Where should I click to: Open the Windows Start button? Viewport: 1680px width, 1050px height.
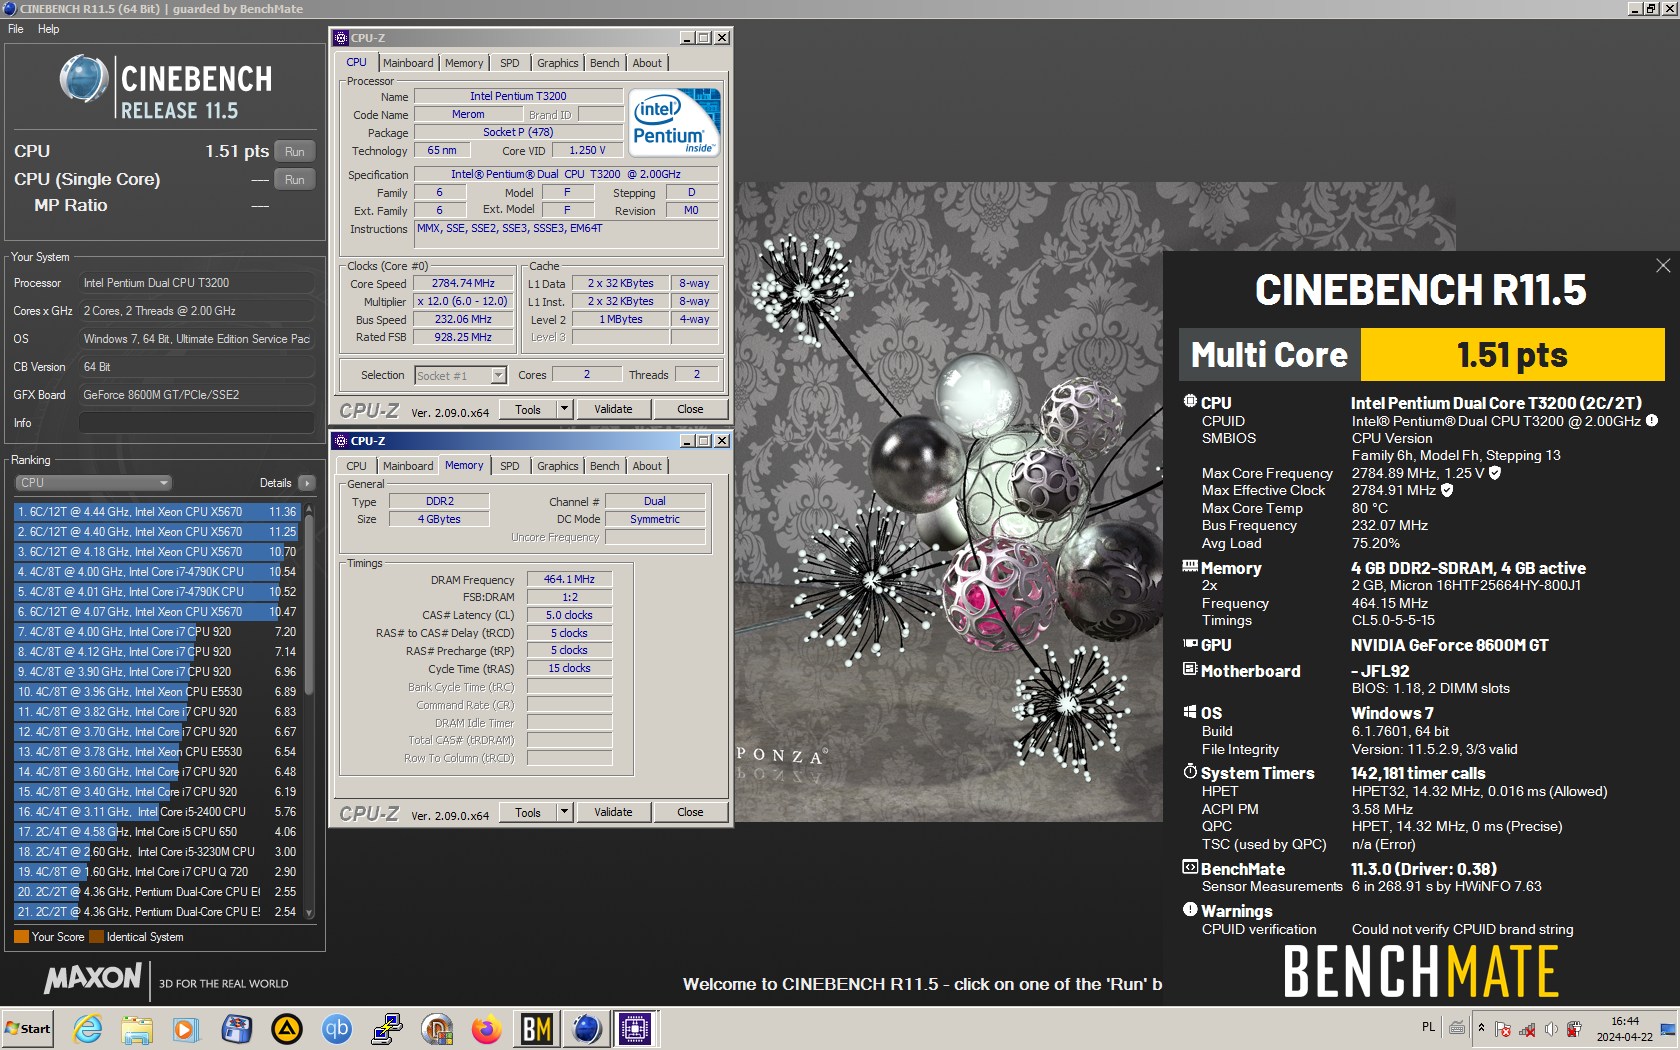click(x=28, y=1028)
